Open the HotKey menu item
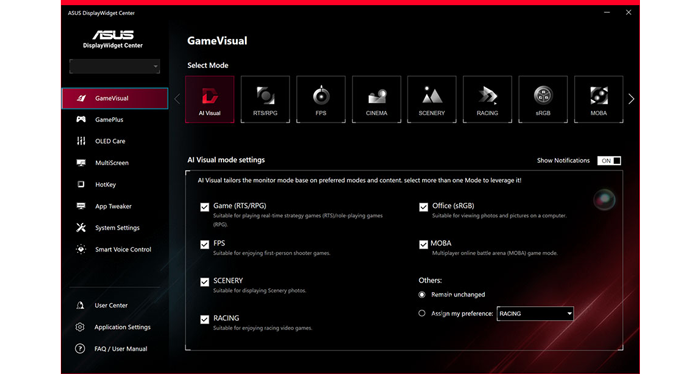The width and height of the screenshot is (700, 374). tap(115, 184)
